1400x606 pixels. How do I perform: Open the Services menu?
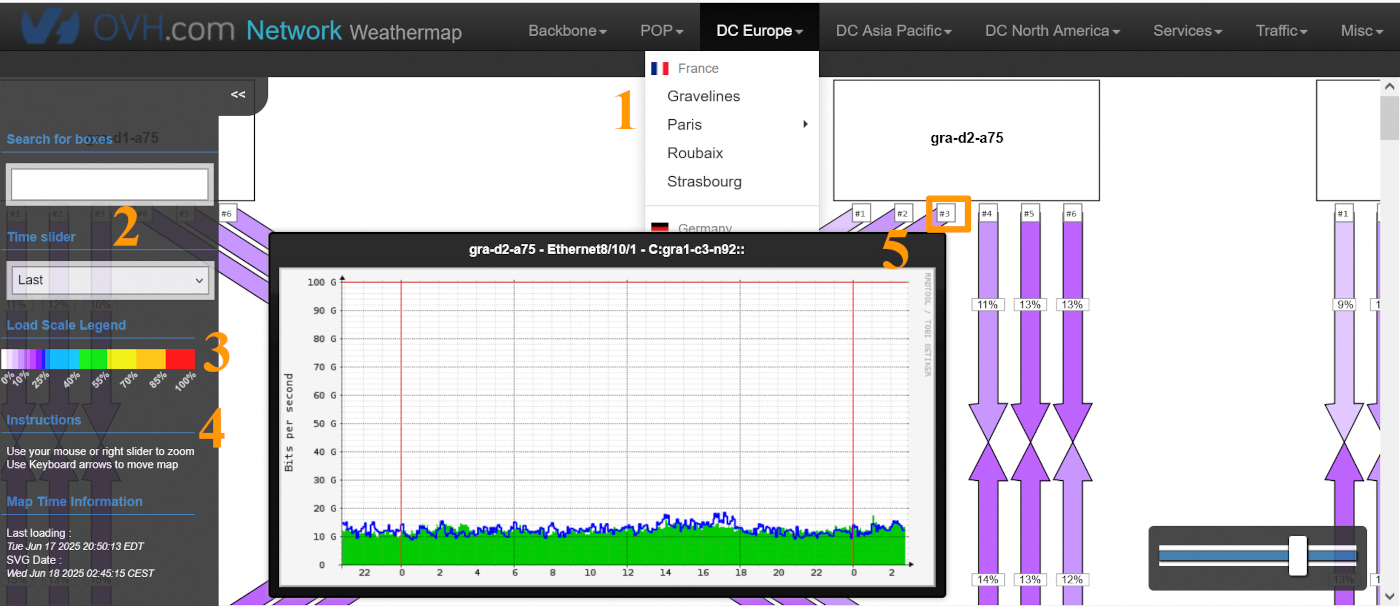click(1187, 31)
